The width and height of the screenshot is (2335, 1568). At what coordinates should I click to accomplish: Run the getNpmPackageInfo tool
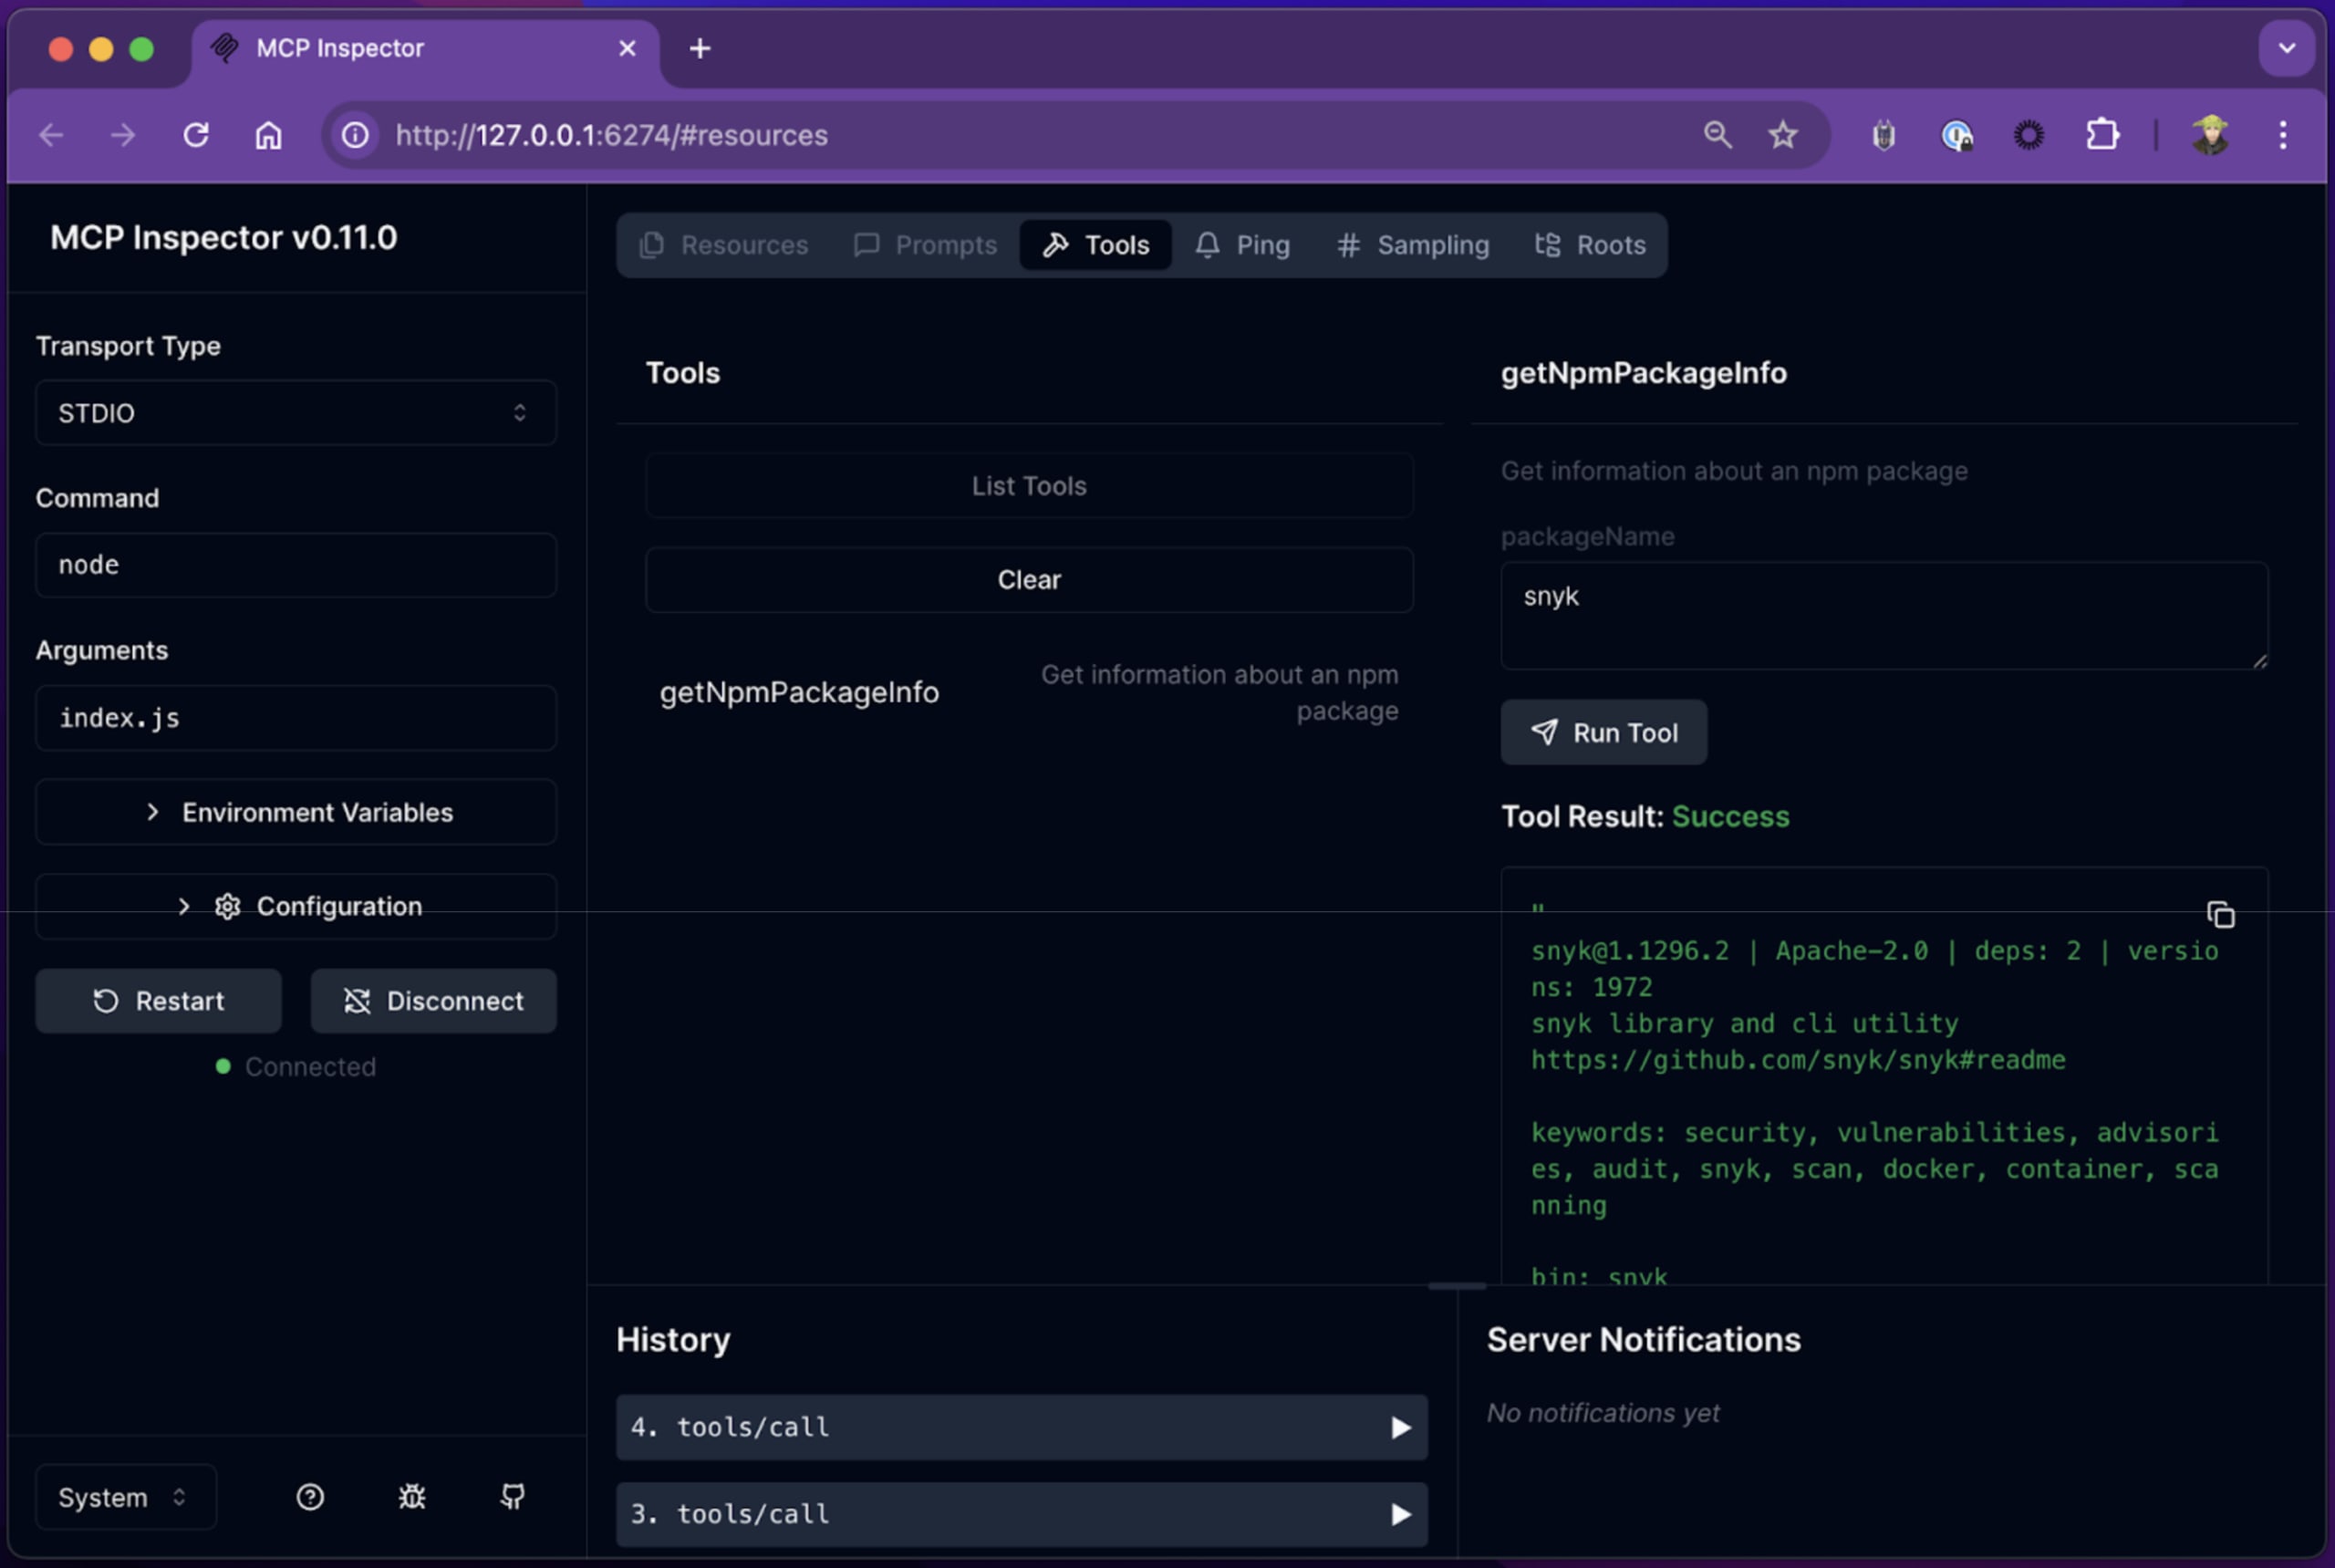click(x=1603, y=733)
